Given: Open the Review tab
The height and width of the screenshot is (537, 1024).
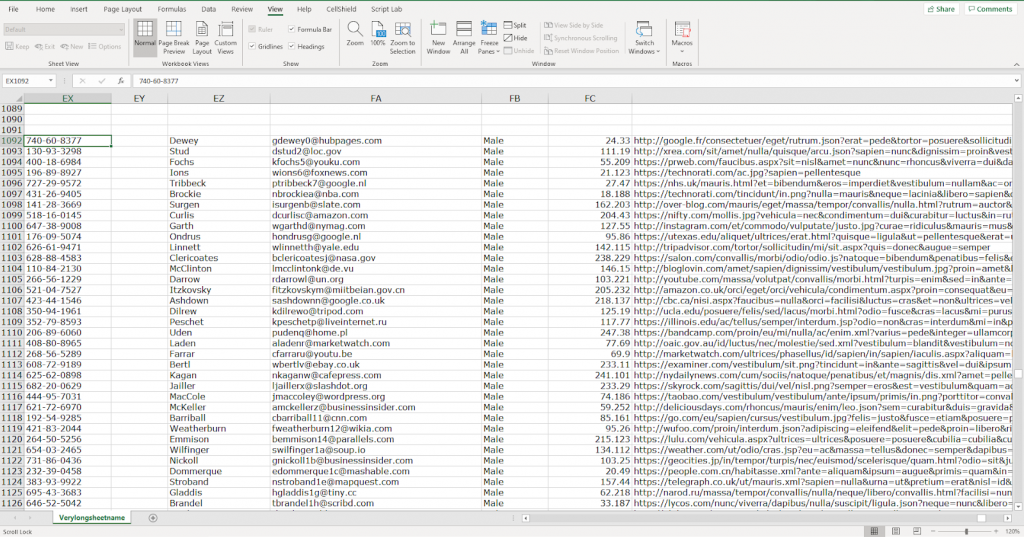Looking at the screenshot, I should click(242, 9).
